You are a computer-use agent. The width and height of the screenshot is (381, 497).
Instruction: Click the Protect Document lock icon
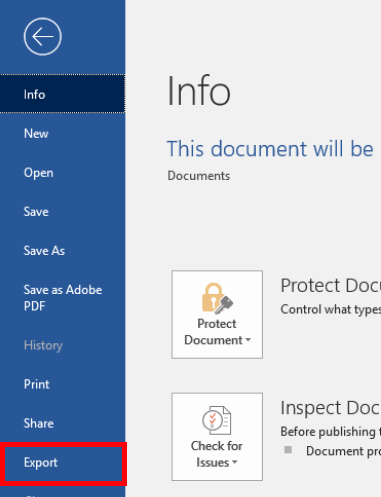pos(217,298)
